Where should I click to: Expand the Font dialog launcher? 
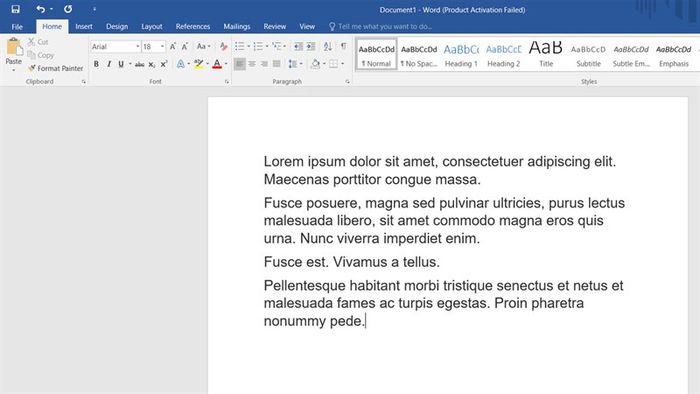click(x=227, y=82)
